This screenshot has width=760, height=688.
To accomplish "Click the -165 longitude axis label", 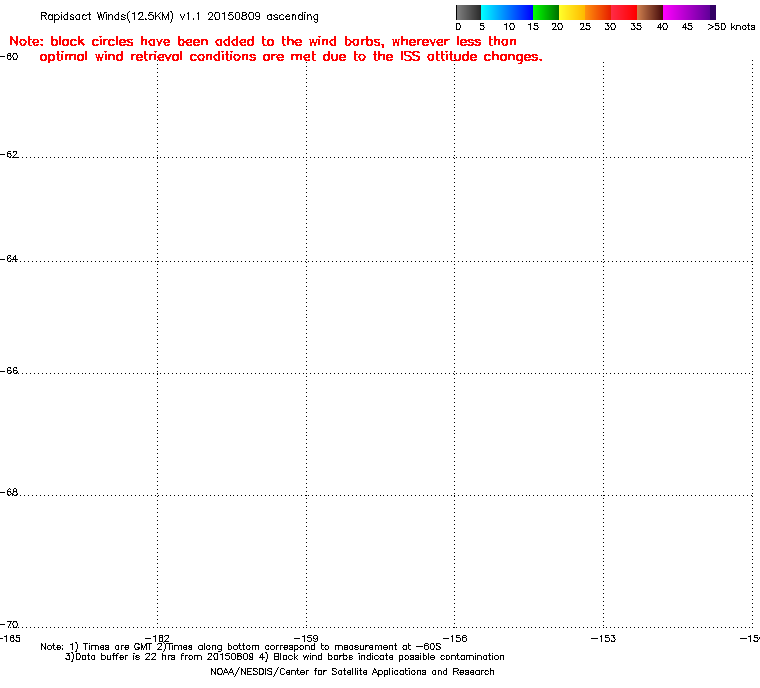I will click(10, 639).
